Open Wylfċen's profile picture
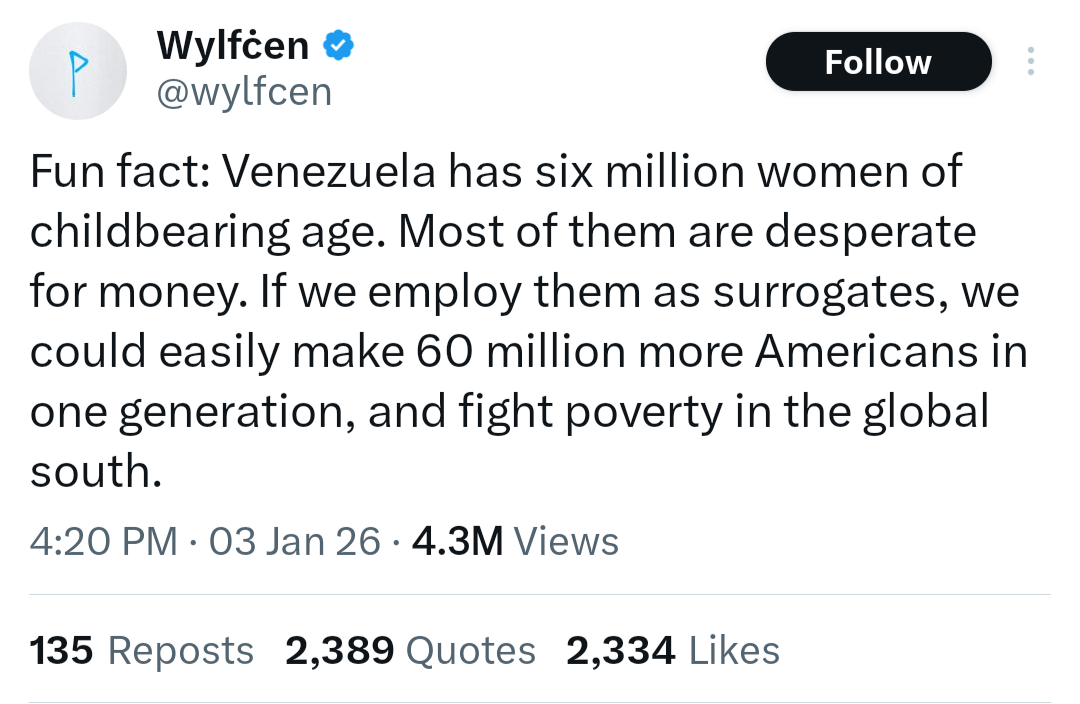The width and height of the screenshot is (1080, 704). tap(76, 69)
